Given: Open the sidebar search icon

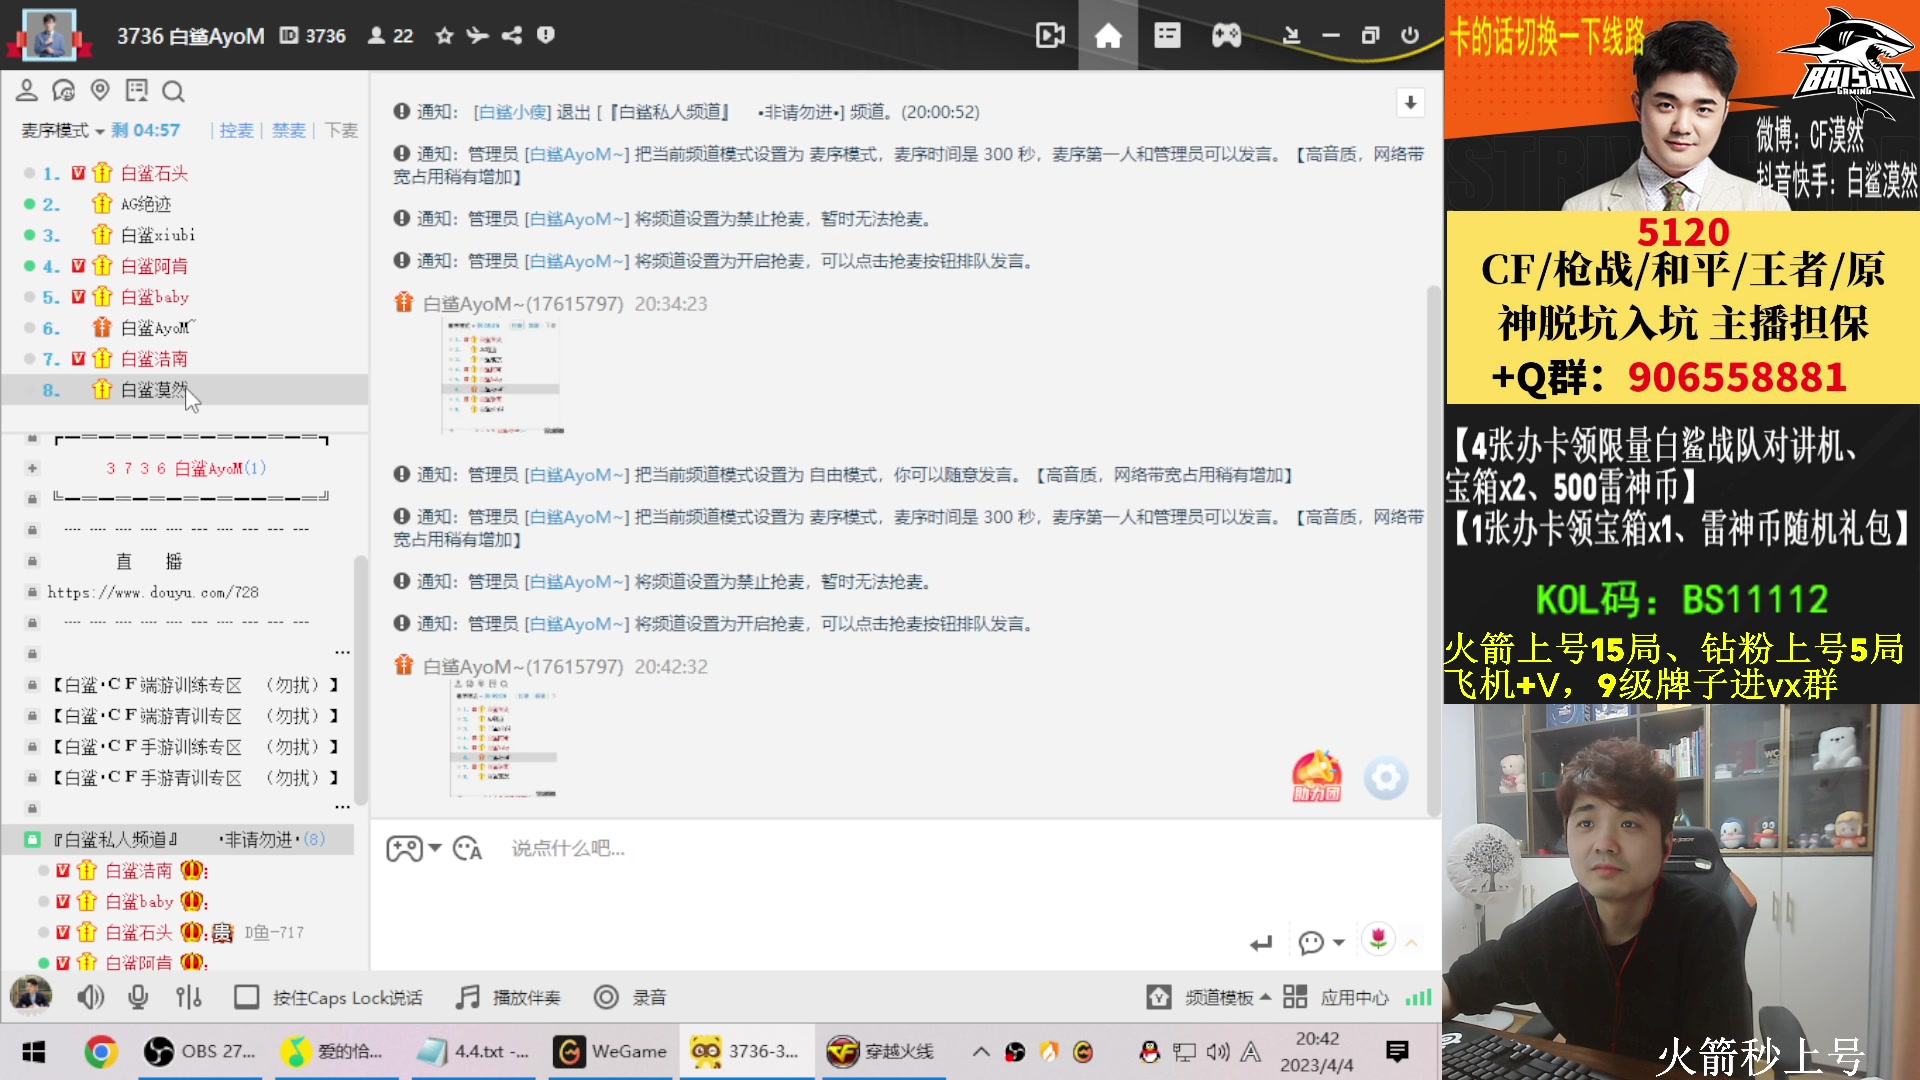Looking at the screenshot, I should [173, 92].
